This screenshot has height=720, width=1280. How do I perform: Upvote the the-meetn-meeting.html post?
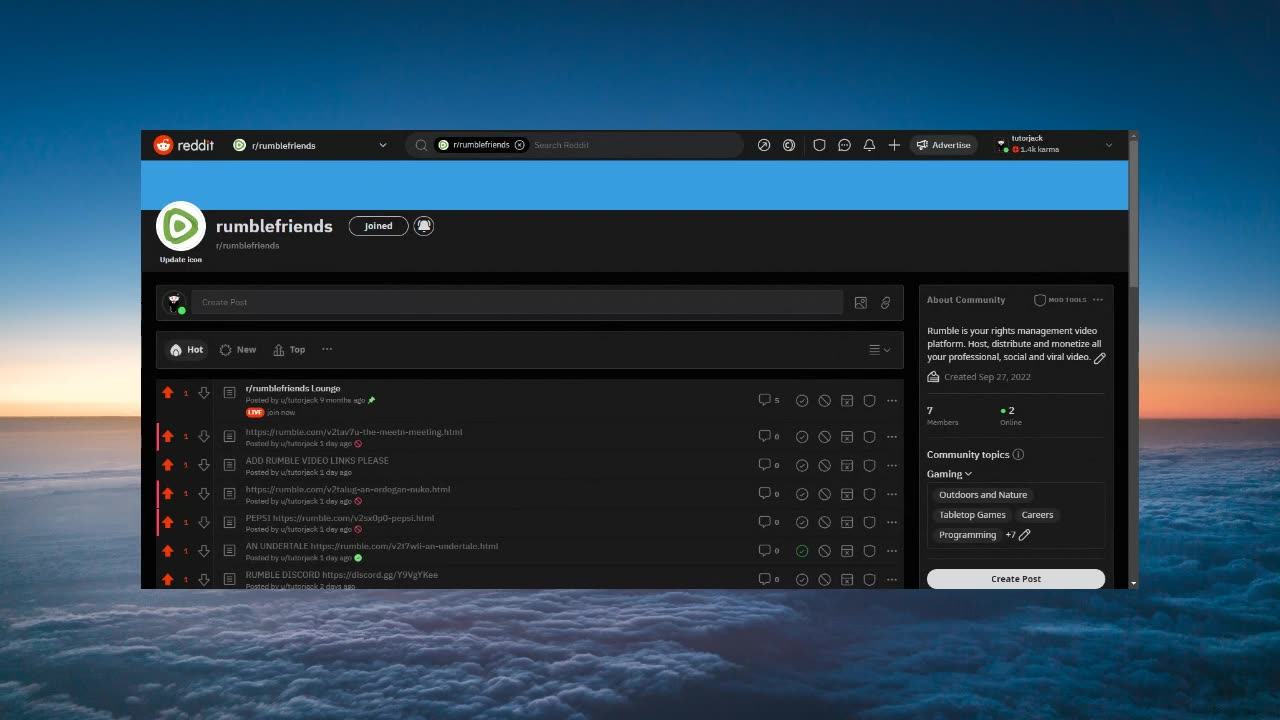pos(168,436)
